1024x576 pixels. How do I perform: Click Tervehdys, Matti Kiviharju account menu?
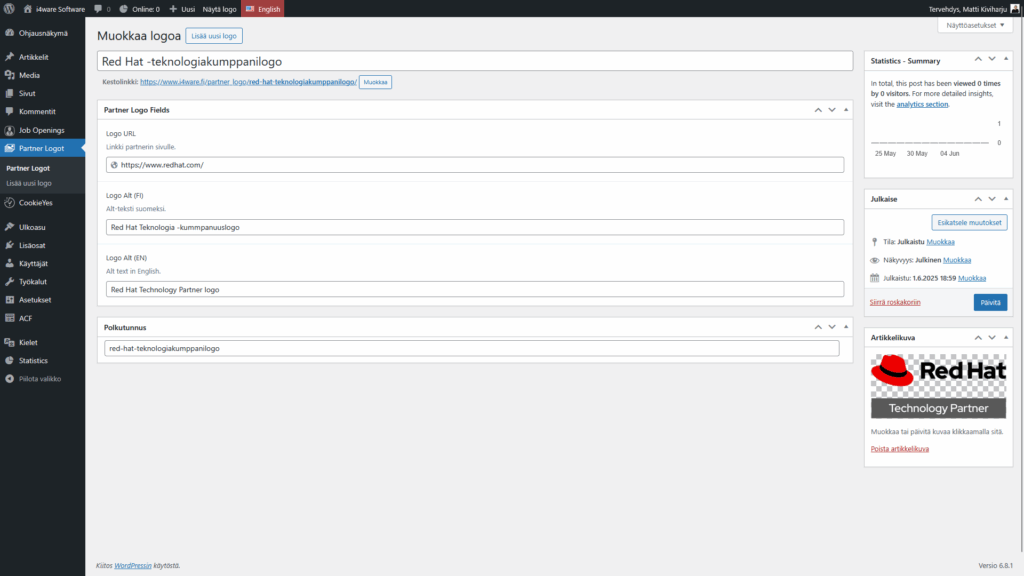[x=973, y=9]
